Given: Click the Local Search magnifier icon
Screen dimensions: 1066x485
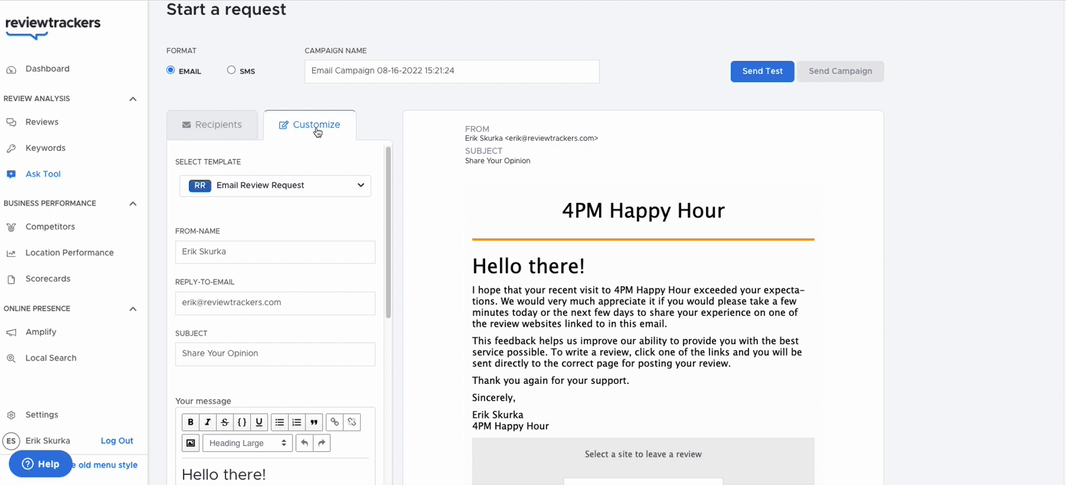Looking at the screenshot, I should point(11,358).
